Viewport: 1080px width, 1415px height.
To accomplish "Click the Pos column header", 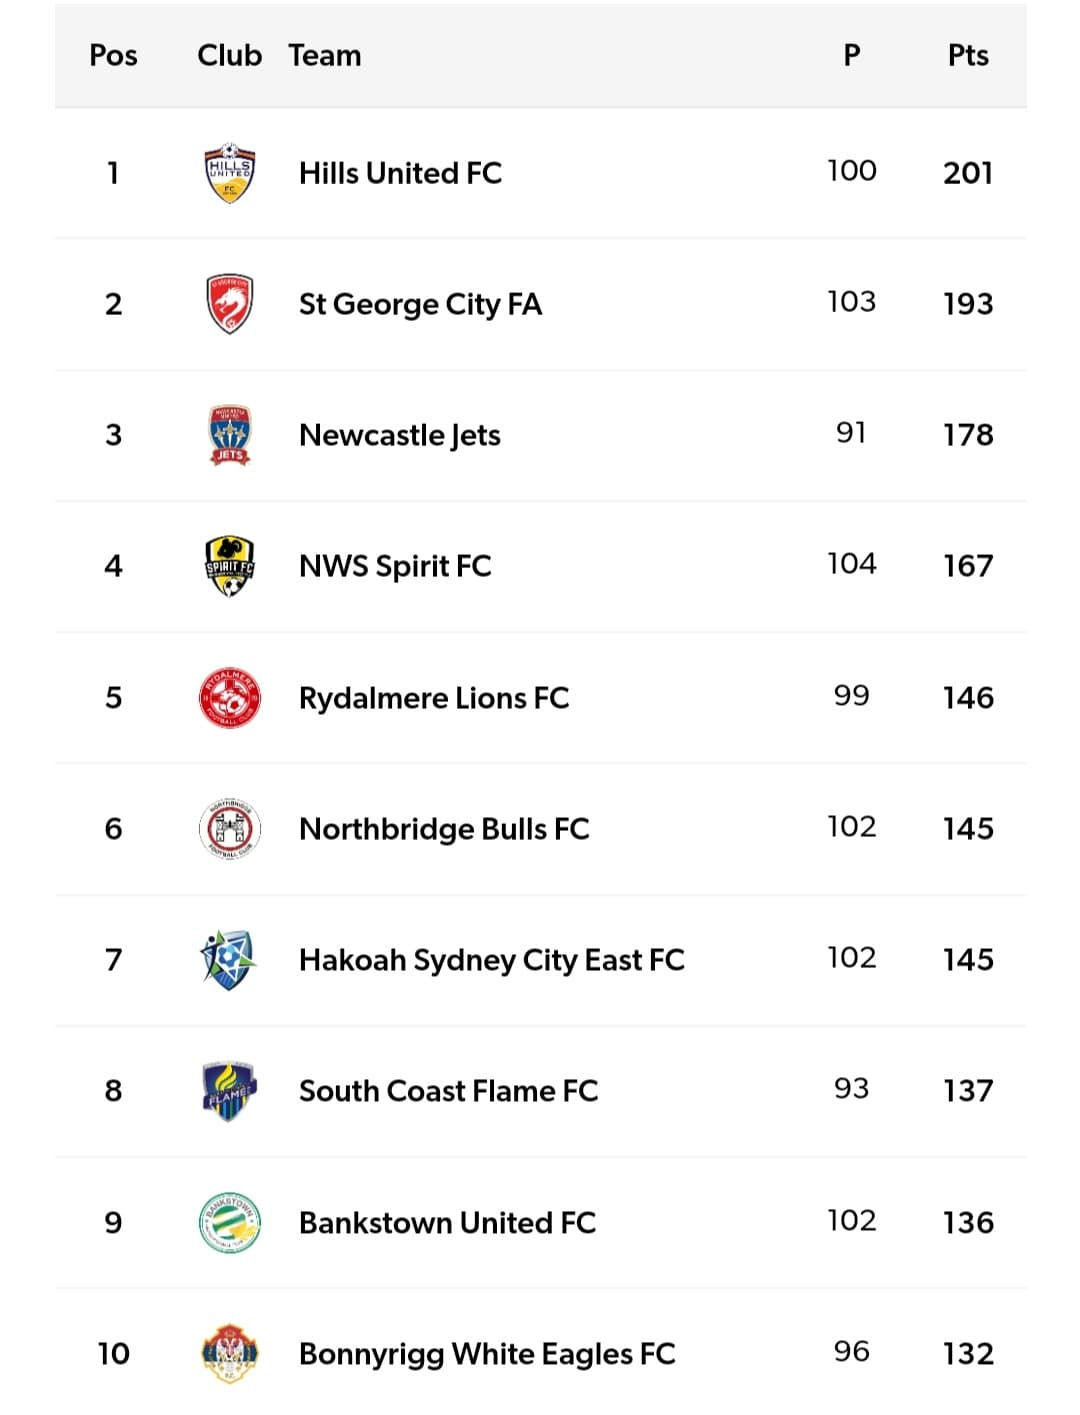I will point(113,55).
